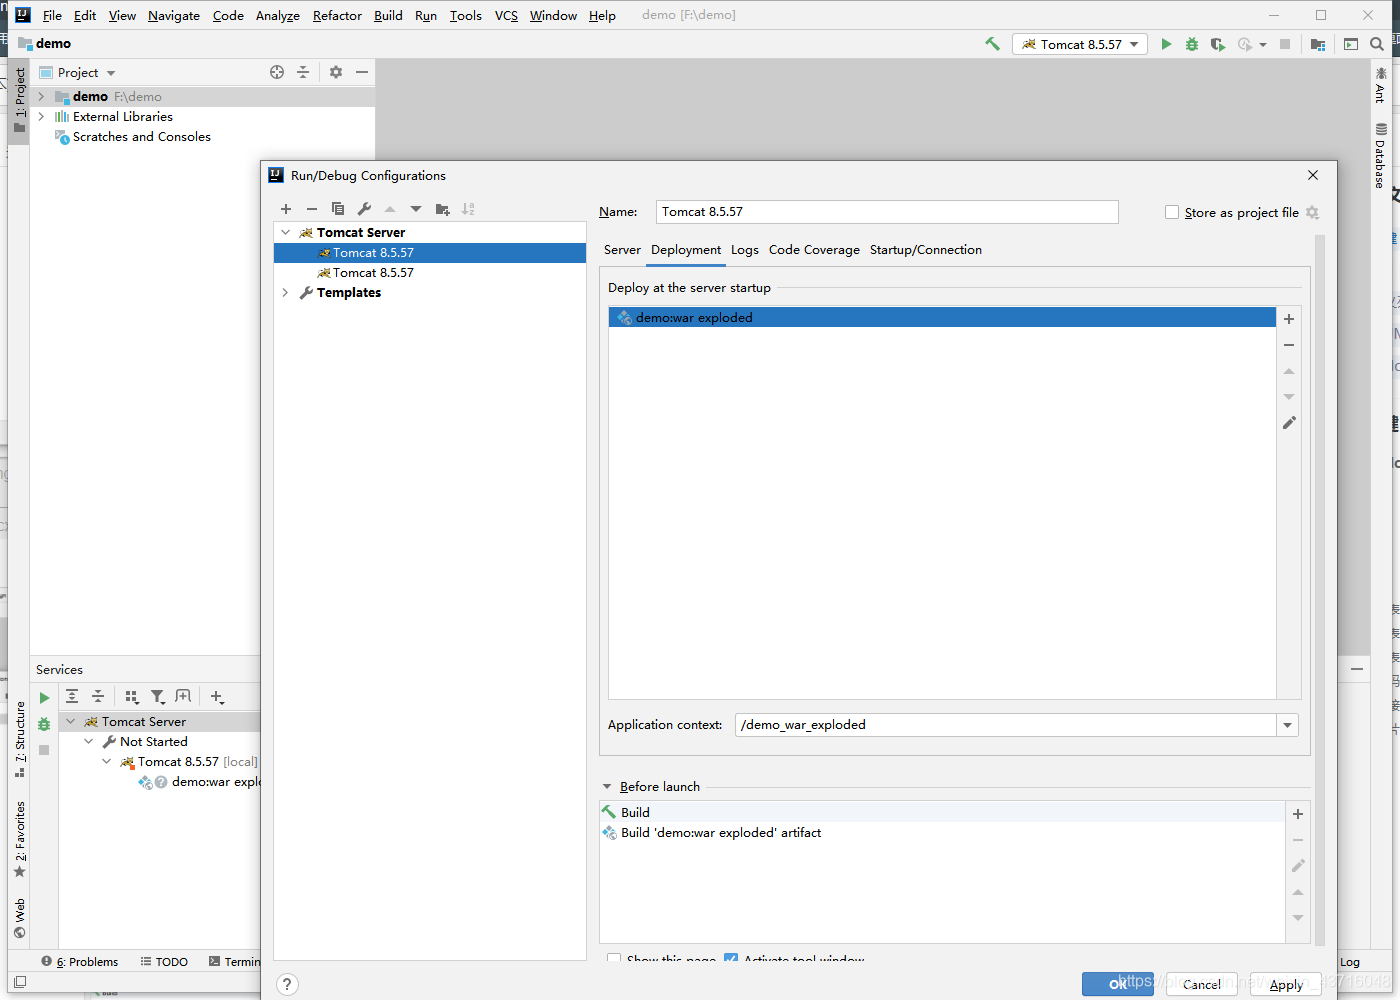This screenshot has height=1000, width=1400.
Task: Expand all nodes icon in Services toolbar
Action: click(72, 696)
